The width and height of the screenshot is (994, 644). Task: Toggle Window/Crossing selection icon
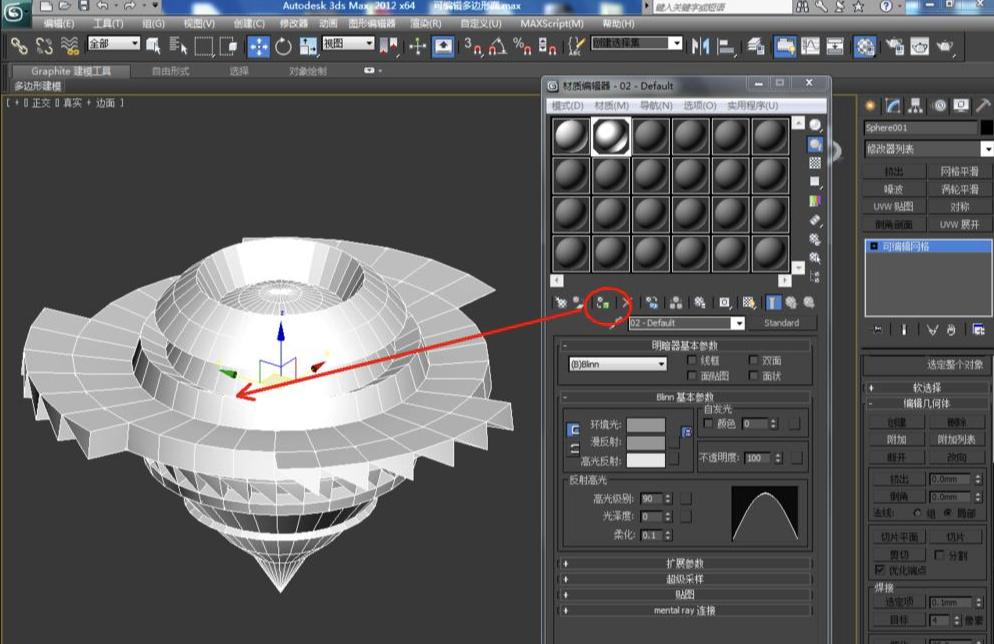tap(228, 46)
